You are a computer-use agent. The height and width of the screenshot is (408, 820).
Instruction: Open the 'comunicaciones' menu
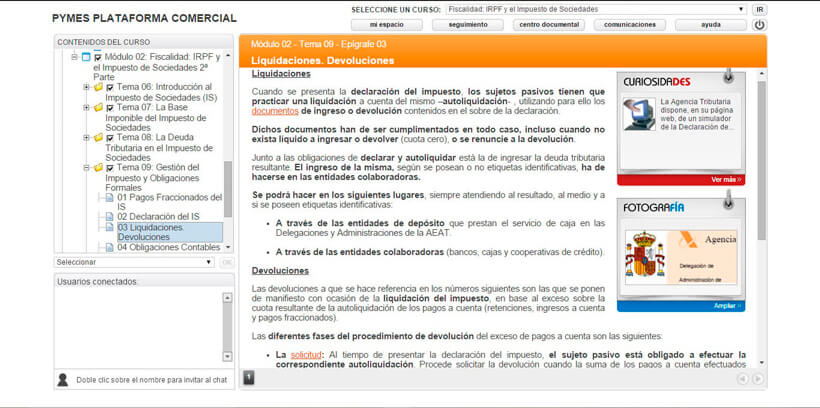630,25
